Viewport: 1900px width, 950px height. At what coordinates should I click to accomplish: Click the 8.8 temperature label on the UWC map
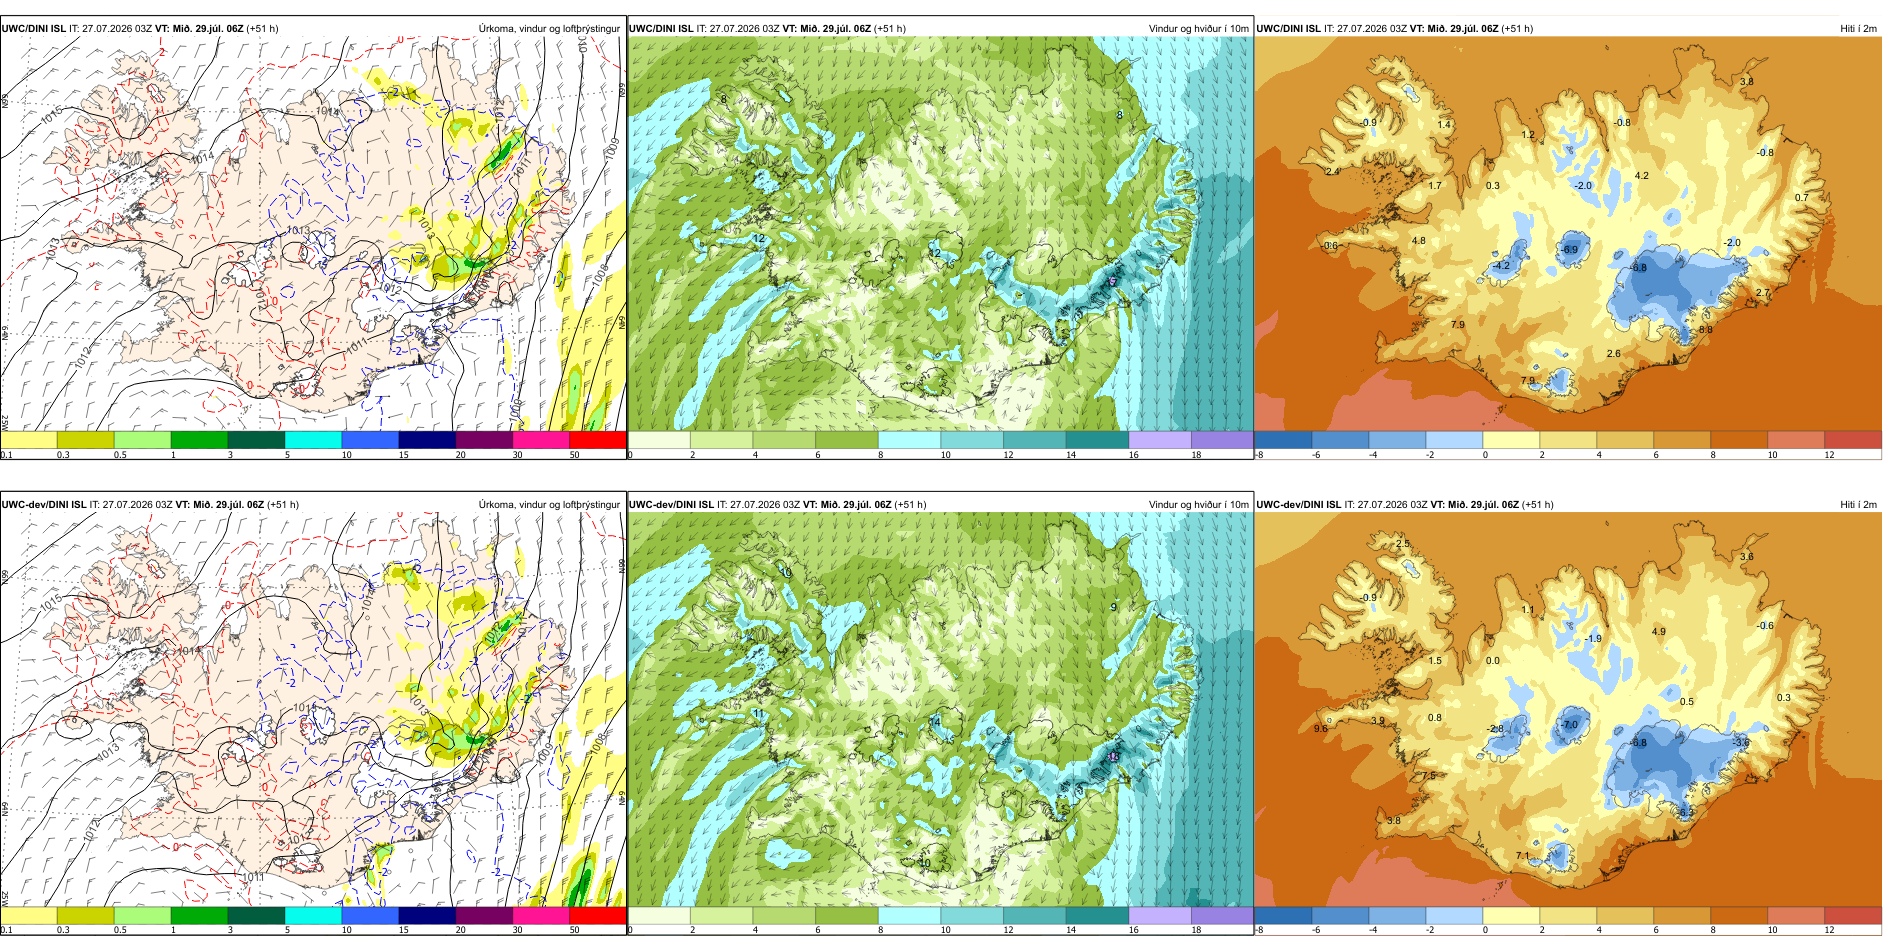coord(1705,330)
